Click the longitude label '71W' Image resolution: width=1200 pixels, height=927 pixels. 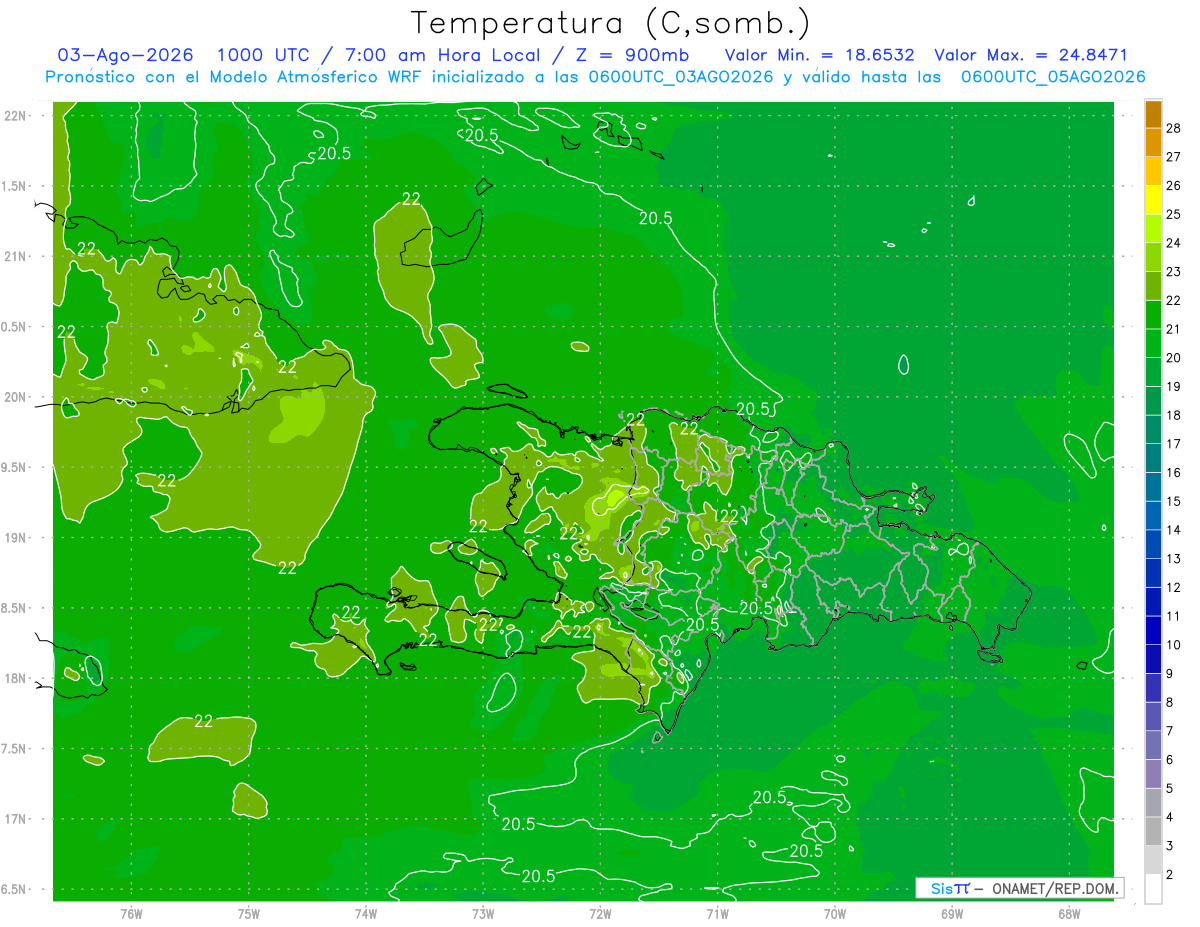(717, 914)
